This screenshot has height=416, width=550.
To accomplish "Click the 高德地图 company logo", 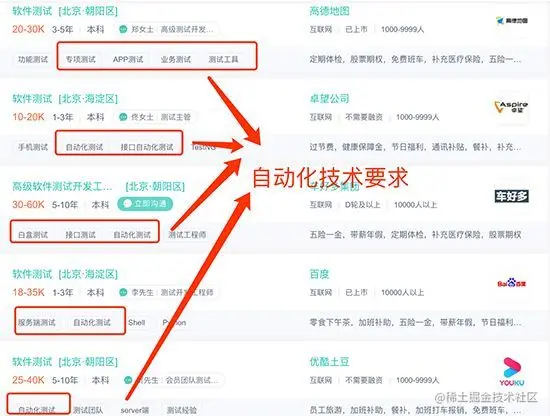I will 512,21.
